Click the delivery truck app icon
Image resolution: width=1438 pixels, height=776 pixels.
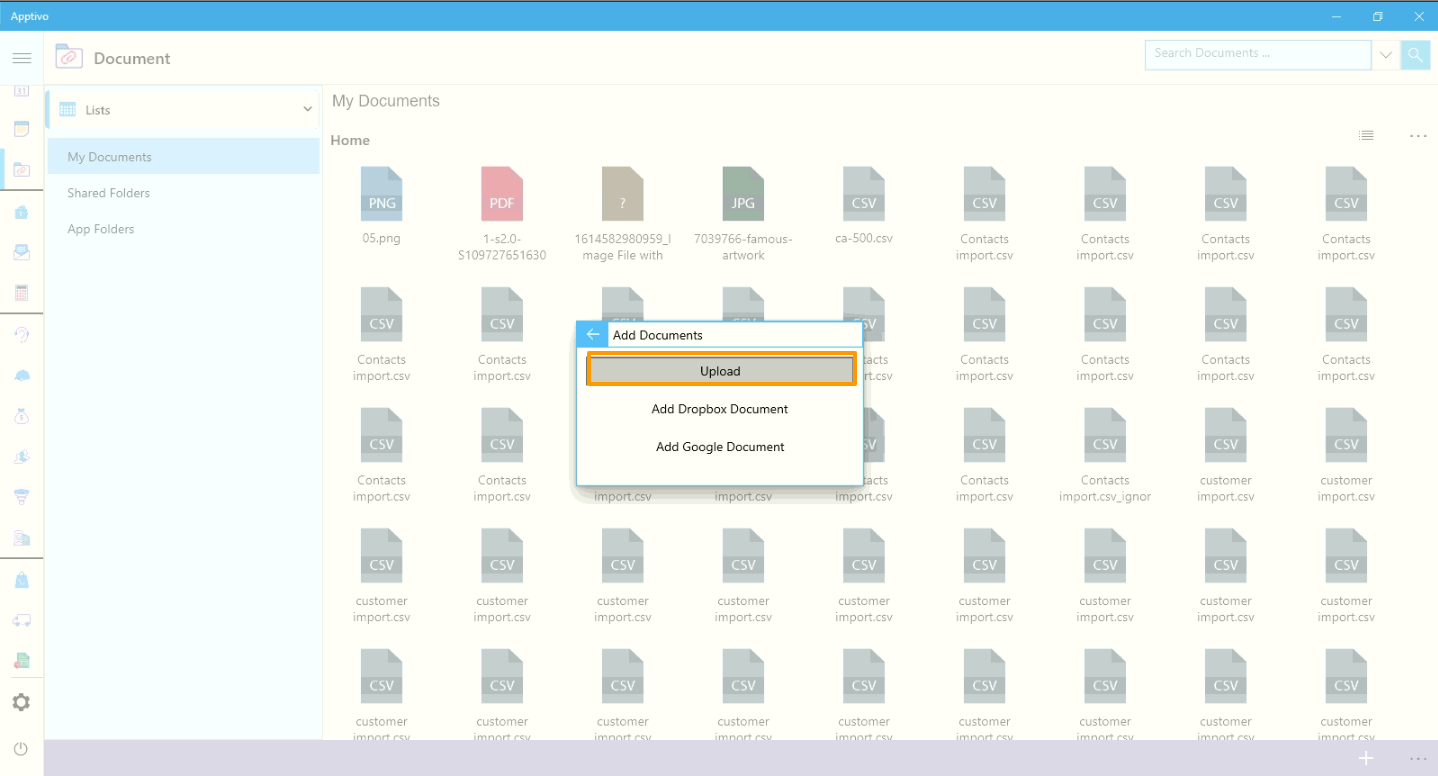coord(22,618)
